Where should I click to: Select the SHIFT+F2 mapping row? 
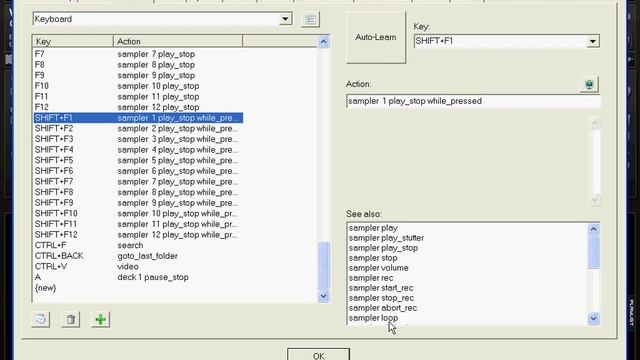tap(138, 129)
